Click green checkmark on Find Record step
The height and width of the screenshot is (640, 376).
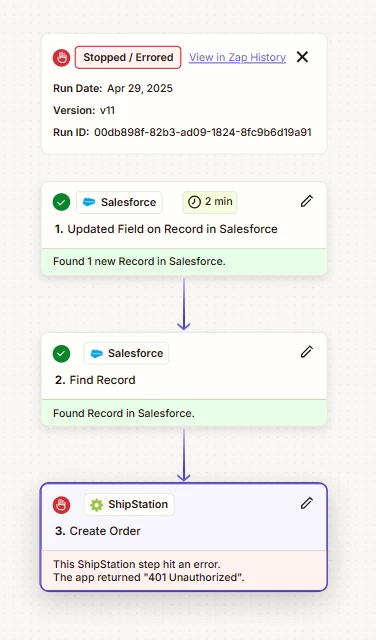click(61, 353)
